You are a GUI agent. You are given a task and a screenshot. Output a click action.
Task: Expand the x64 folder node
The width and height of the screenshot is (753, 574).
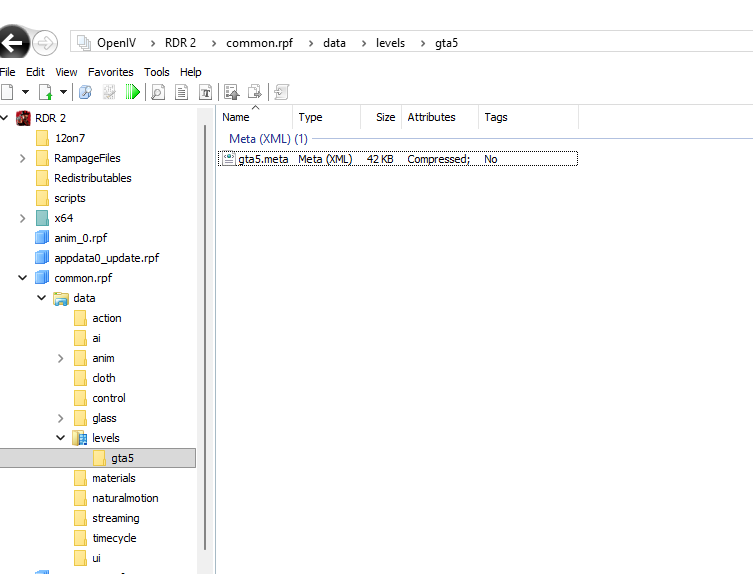pyautogui.click(x=22, y=218)
